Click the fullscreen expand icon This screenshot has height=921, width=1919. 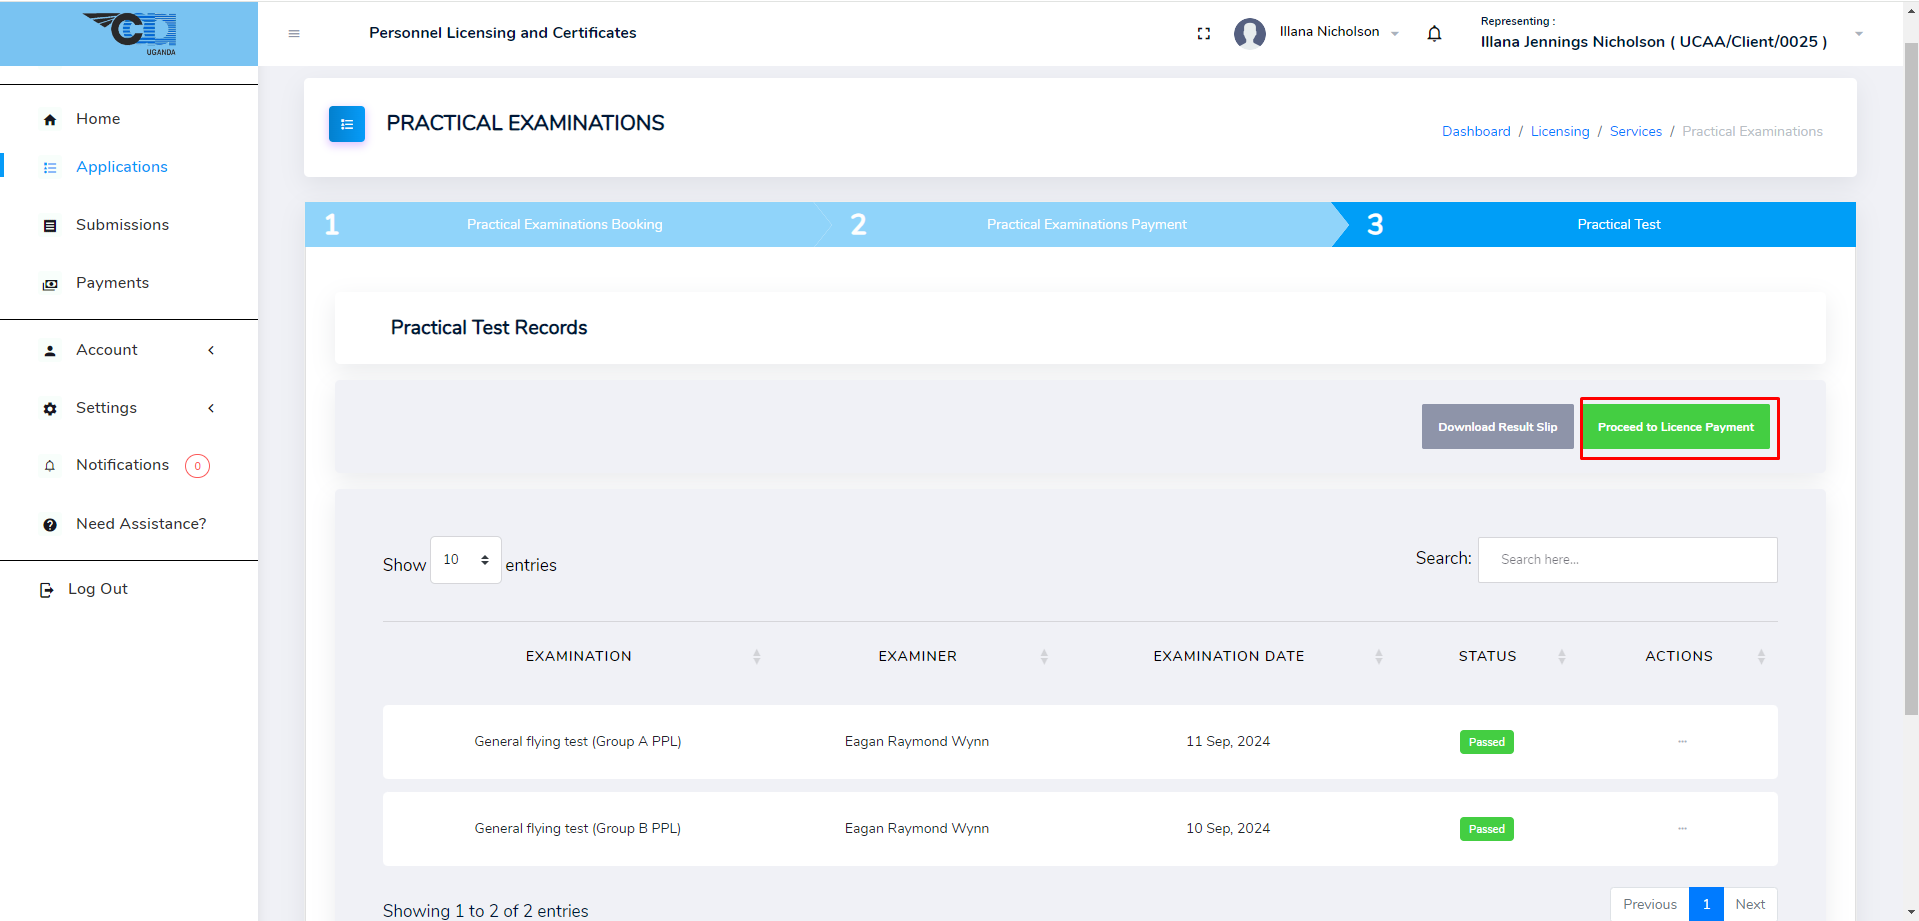click(x=1203, y=34)
